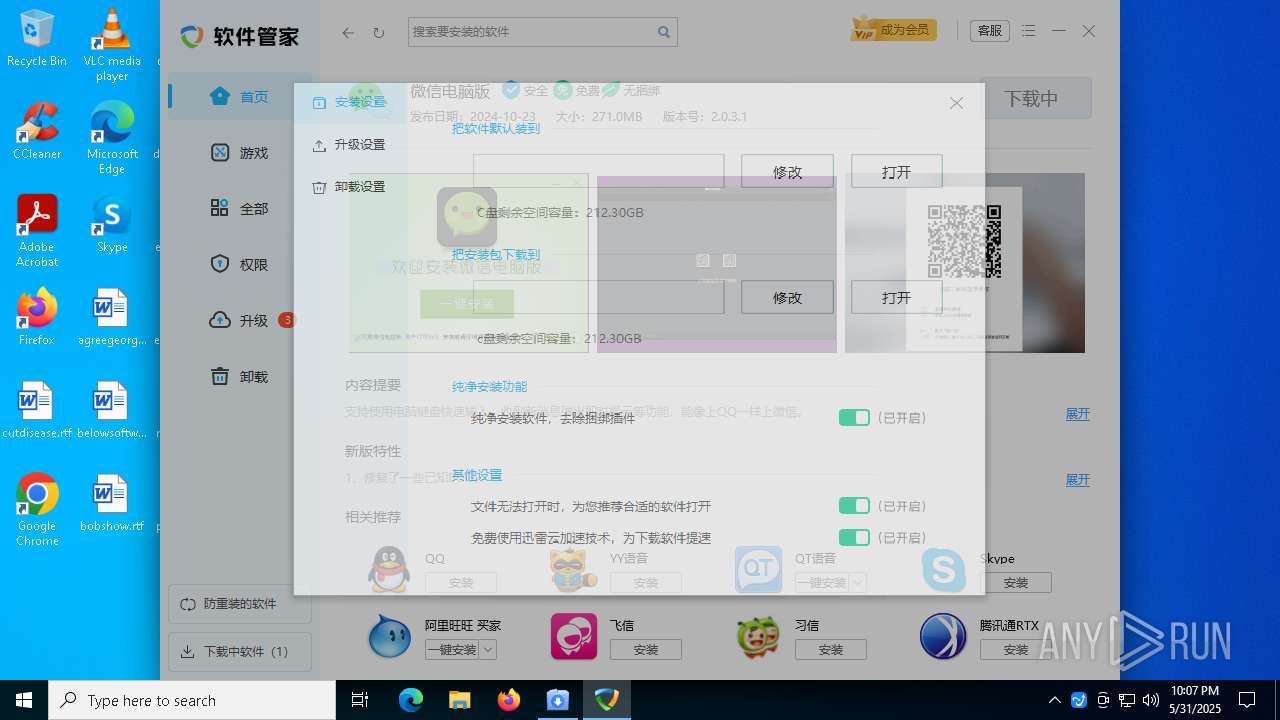Open cutdisease.rtf desktop file
The width and height of the screenshot is (1280, 720).
click(x=37, y=410)
